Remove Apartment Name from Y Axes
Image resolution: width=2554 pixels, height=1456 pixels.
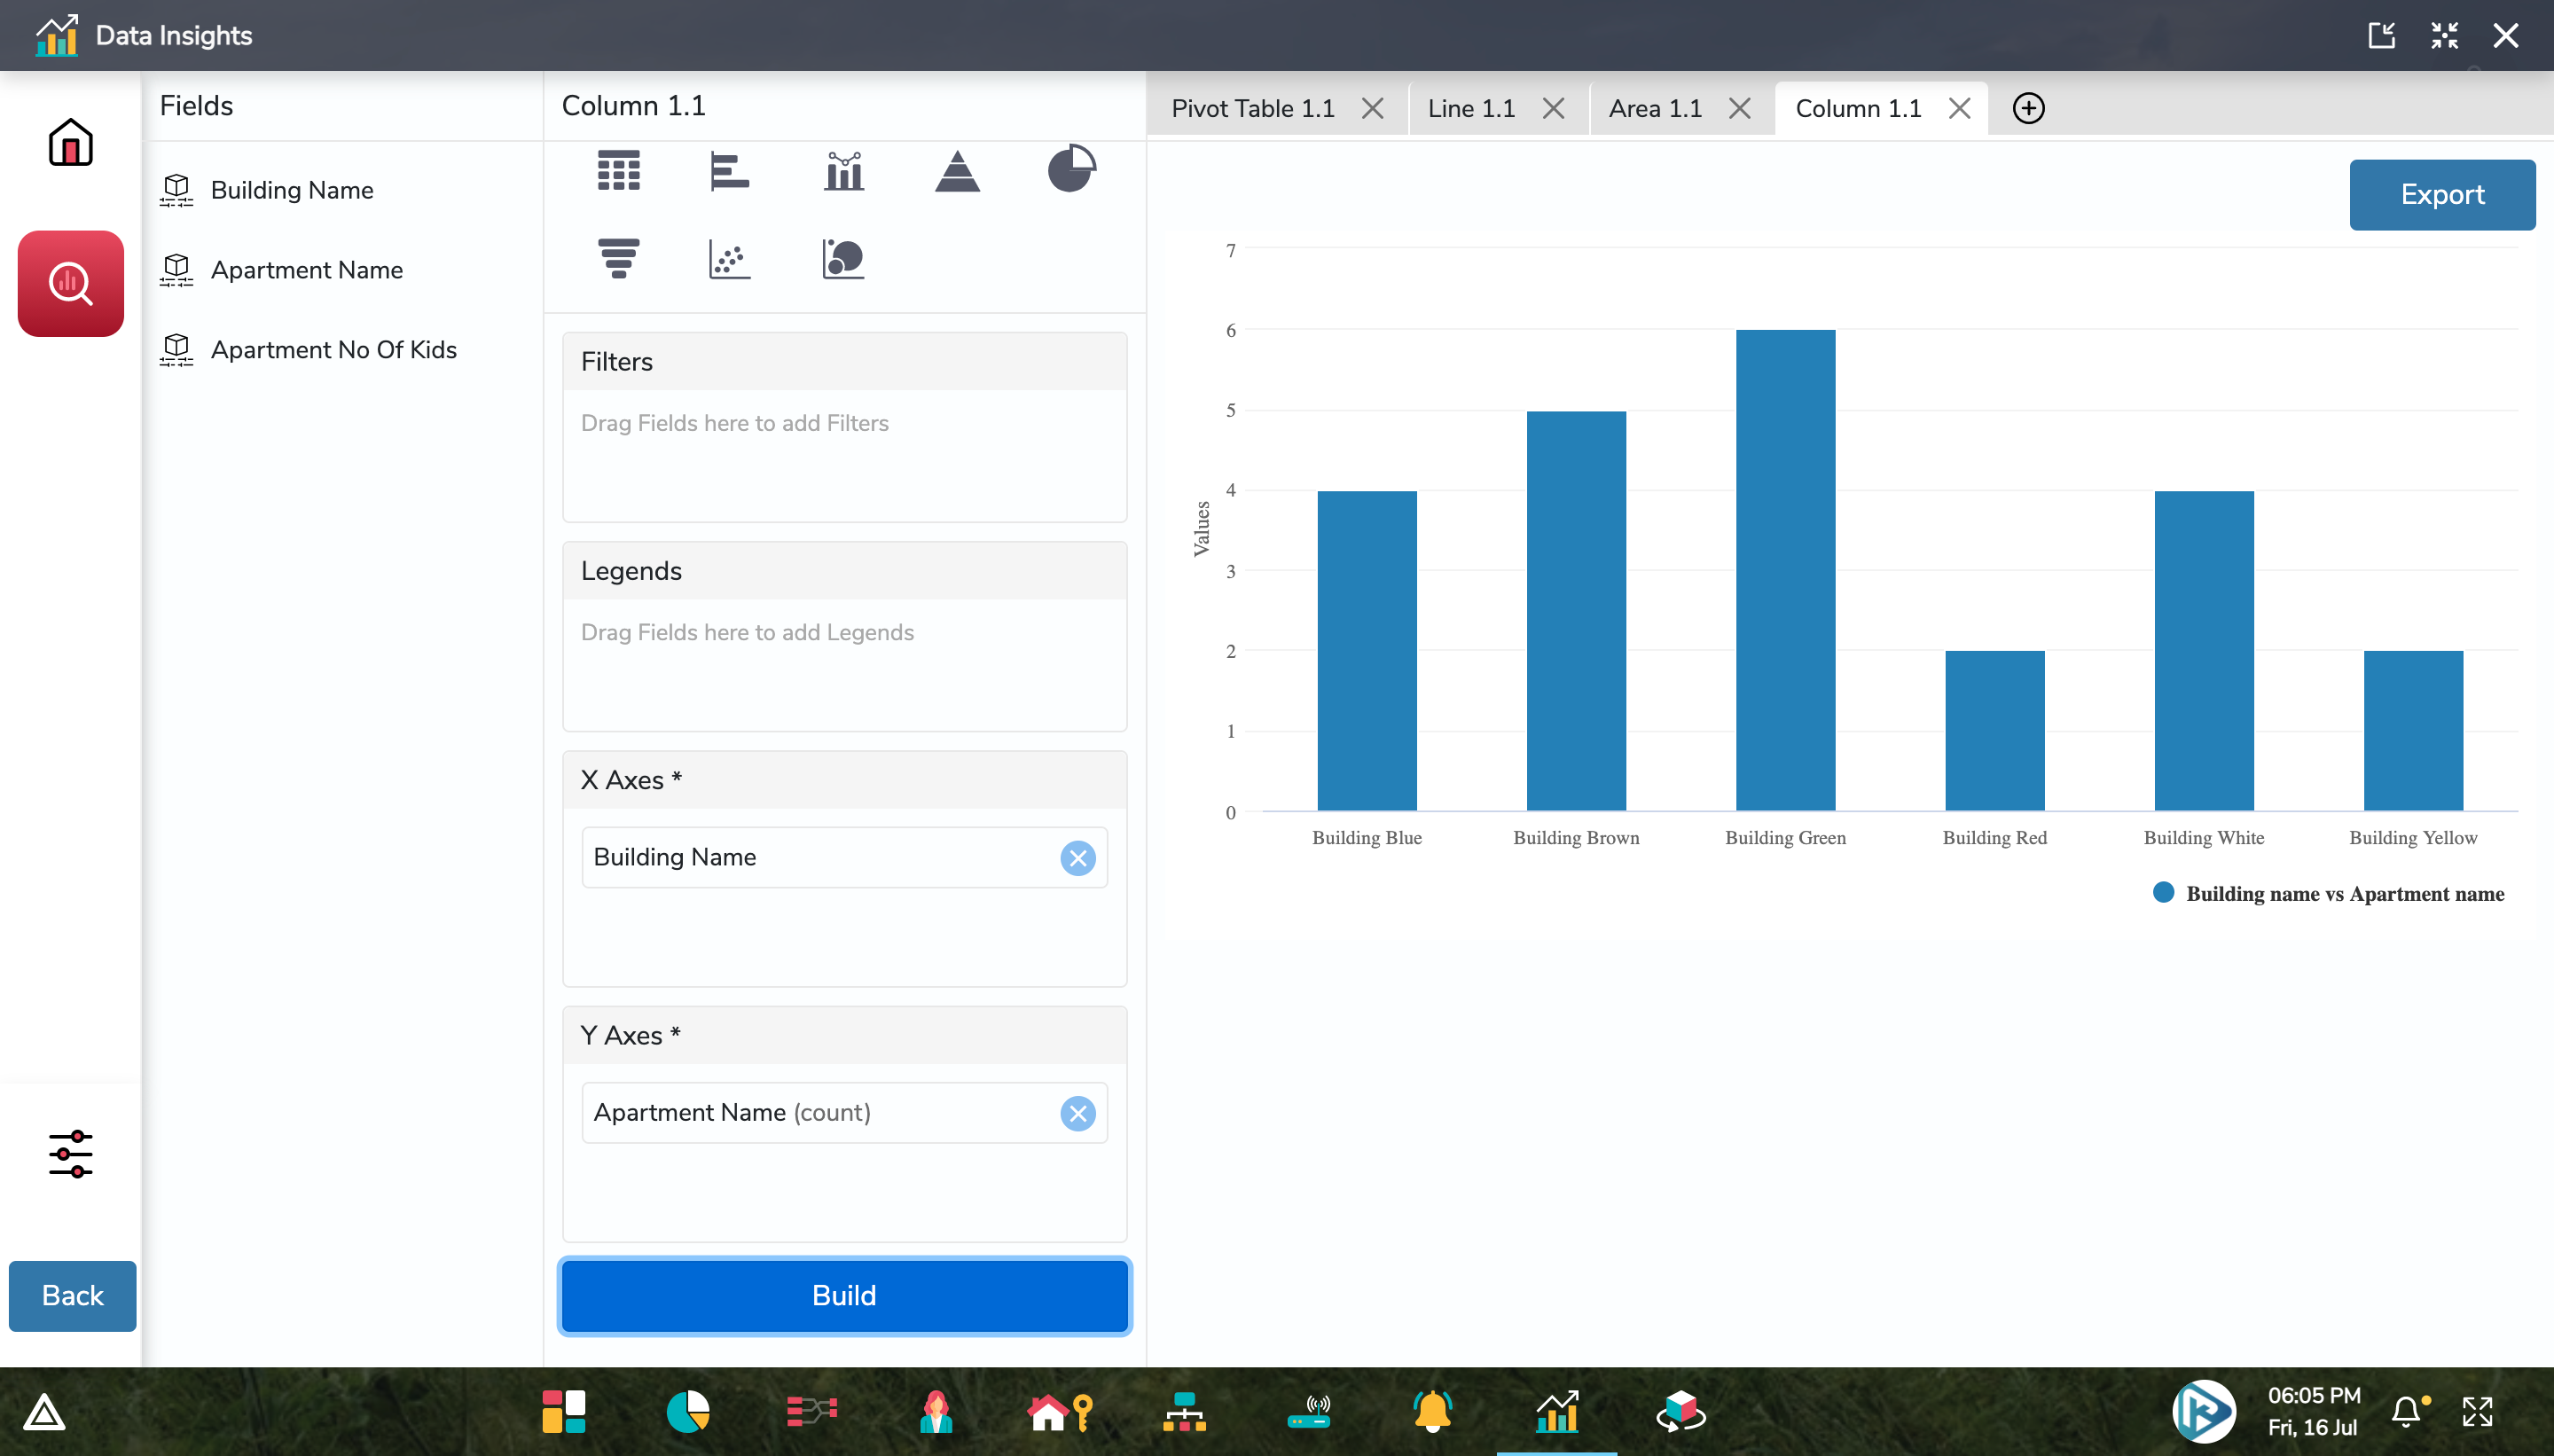coord(1077,1113)
